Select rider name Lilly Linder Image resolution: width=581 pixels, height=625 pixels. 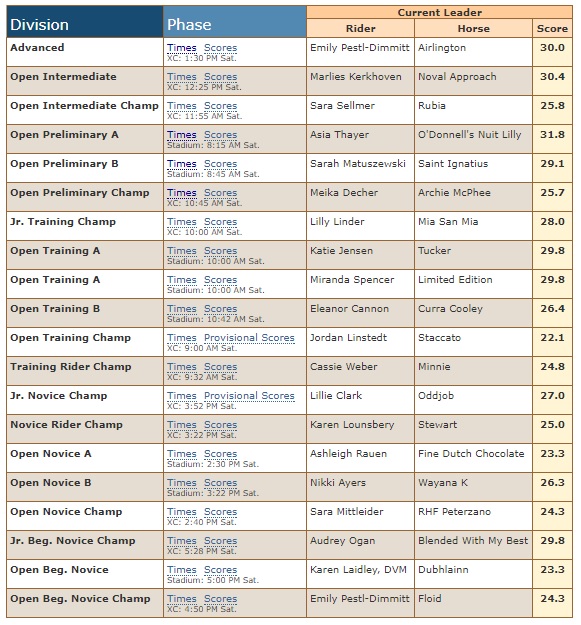[337, 222]
